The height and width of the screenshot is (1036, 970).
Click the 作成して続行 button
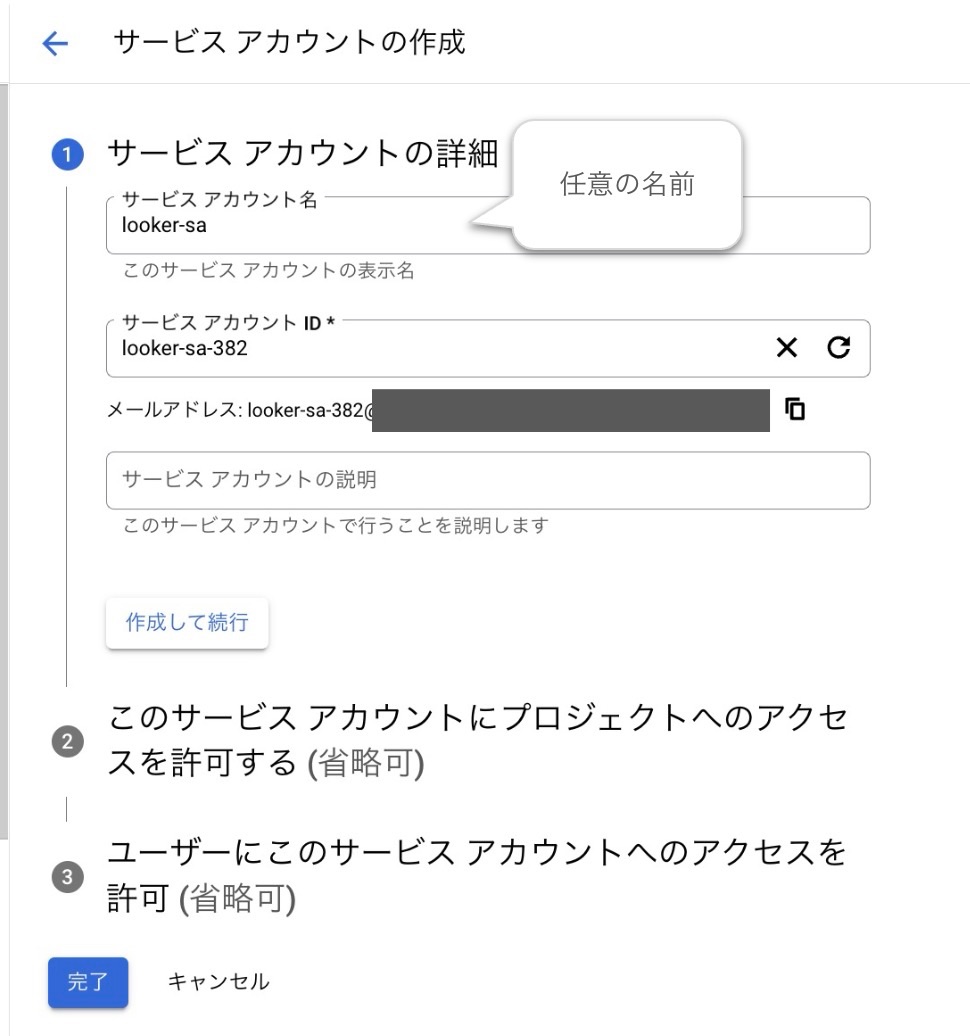coord(187,622)
